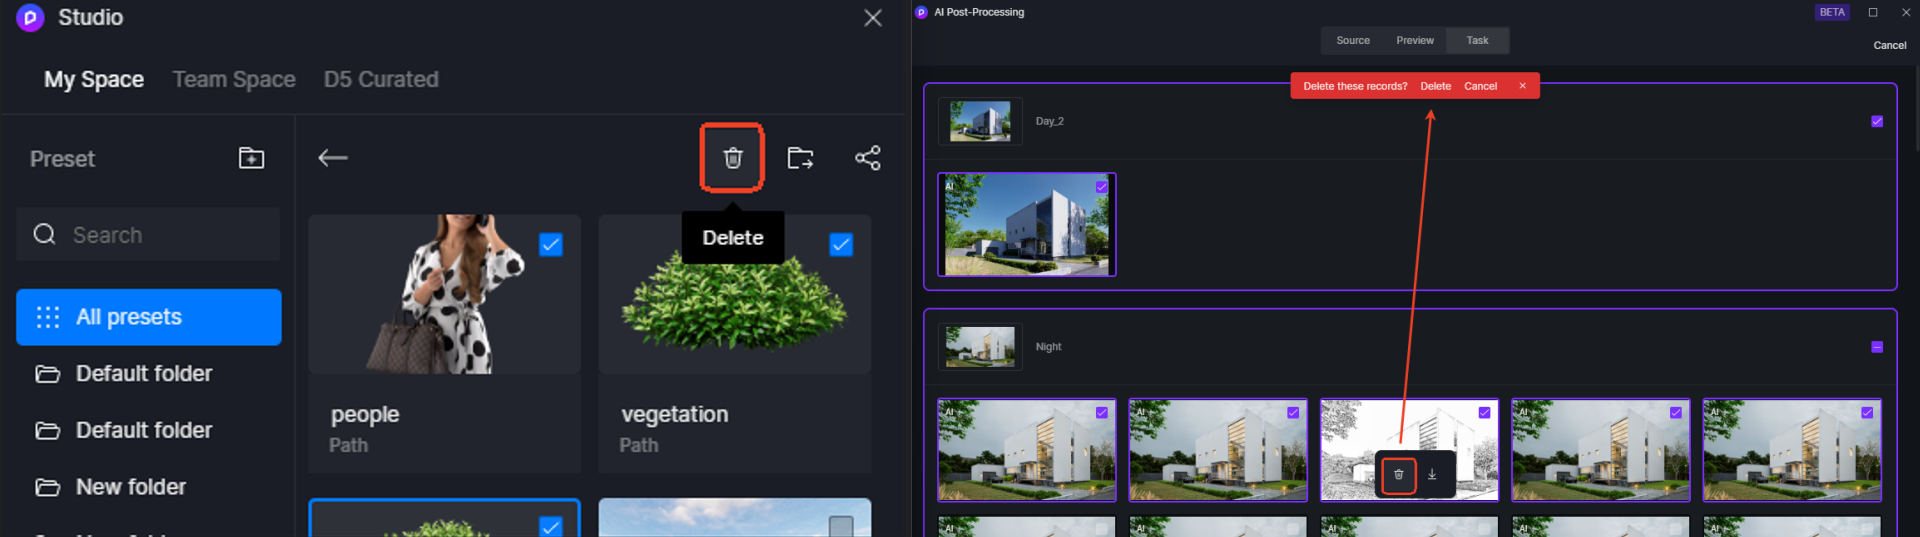Screen dimensions: 1920x537
Task: Open the D5 Curated tab
Action: pos(381,79)
